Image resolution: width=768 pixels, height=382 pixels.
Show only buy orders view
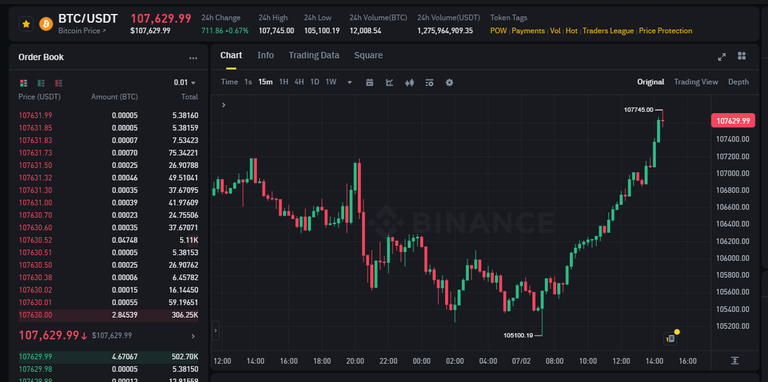coord(41,83)
